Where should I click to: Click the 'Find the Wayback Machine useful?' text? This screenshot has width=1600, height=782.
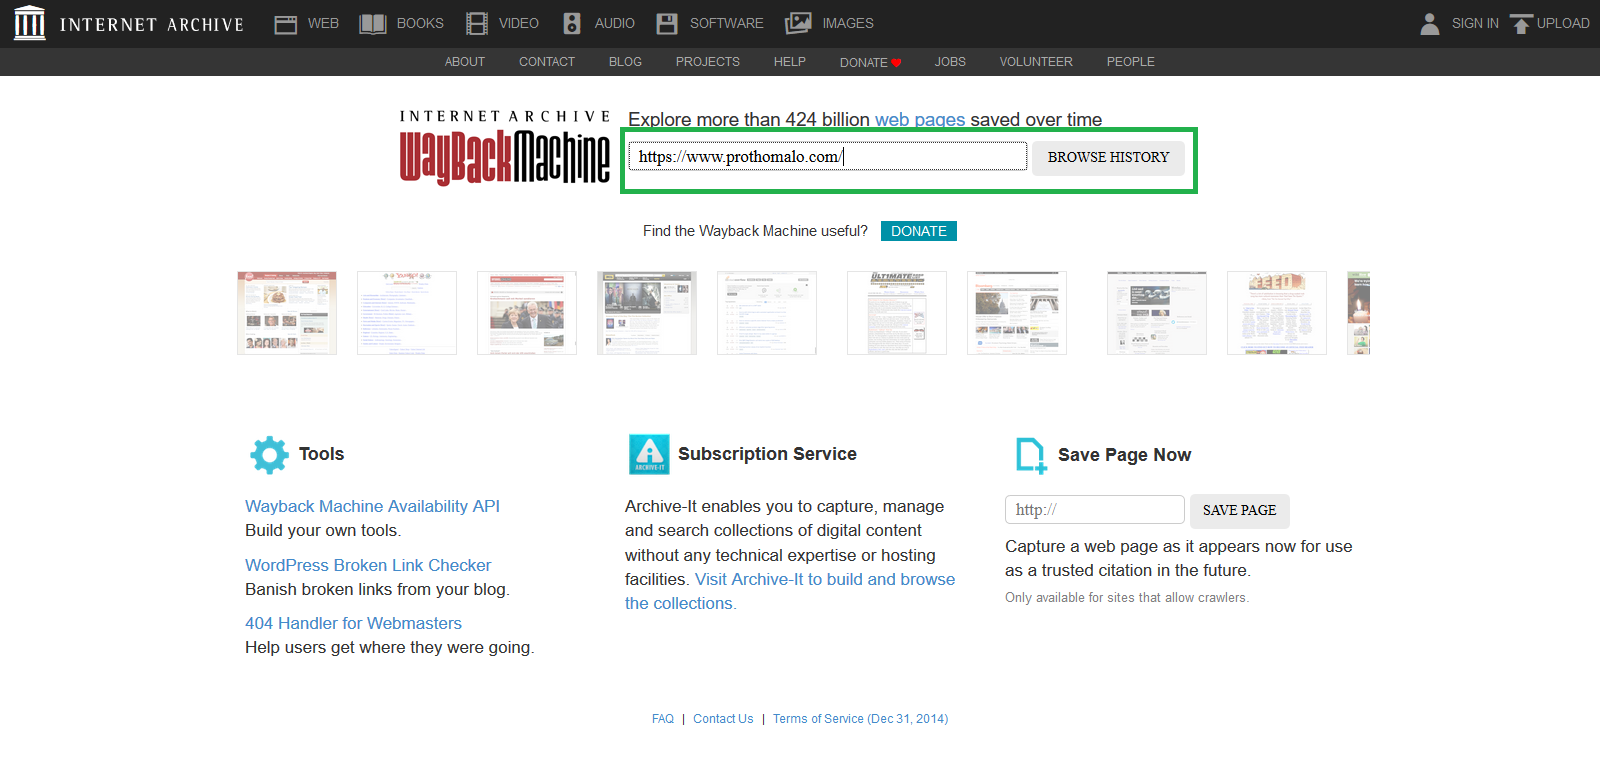tap(755, 231)
